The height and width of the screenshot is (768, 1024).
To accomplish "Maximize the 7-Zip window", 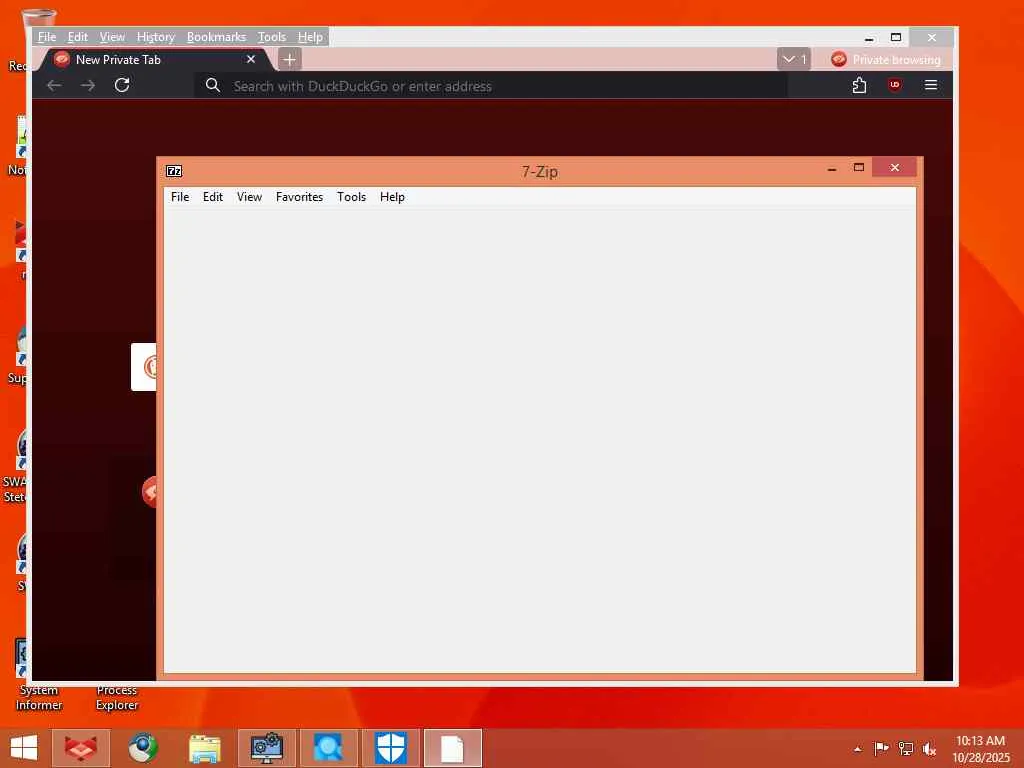I will coord(859,168).
